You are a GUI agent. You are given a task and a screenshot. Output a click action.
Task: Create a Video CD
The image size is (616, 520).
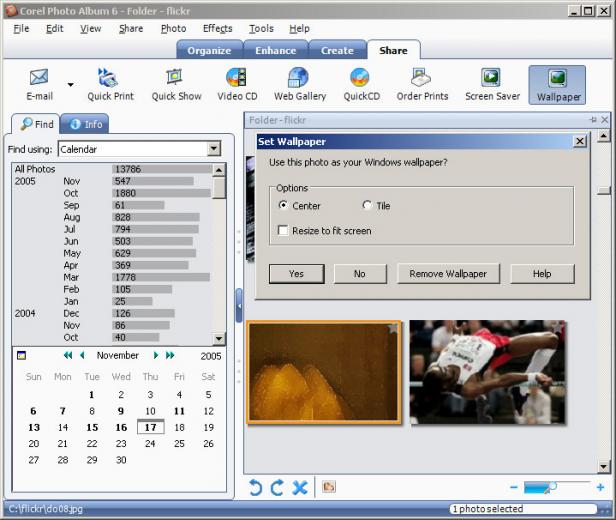[x=237, y=85]
